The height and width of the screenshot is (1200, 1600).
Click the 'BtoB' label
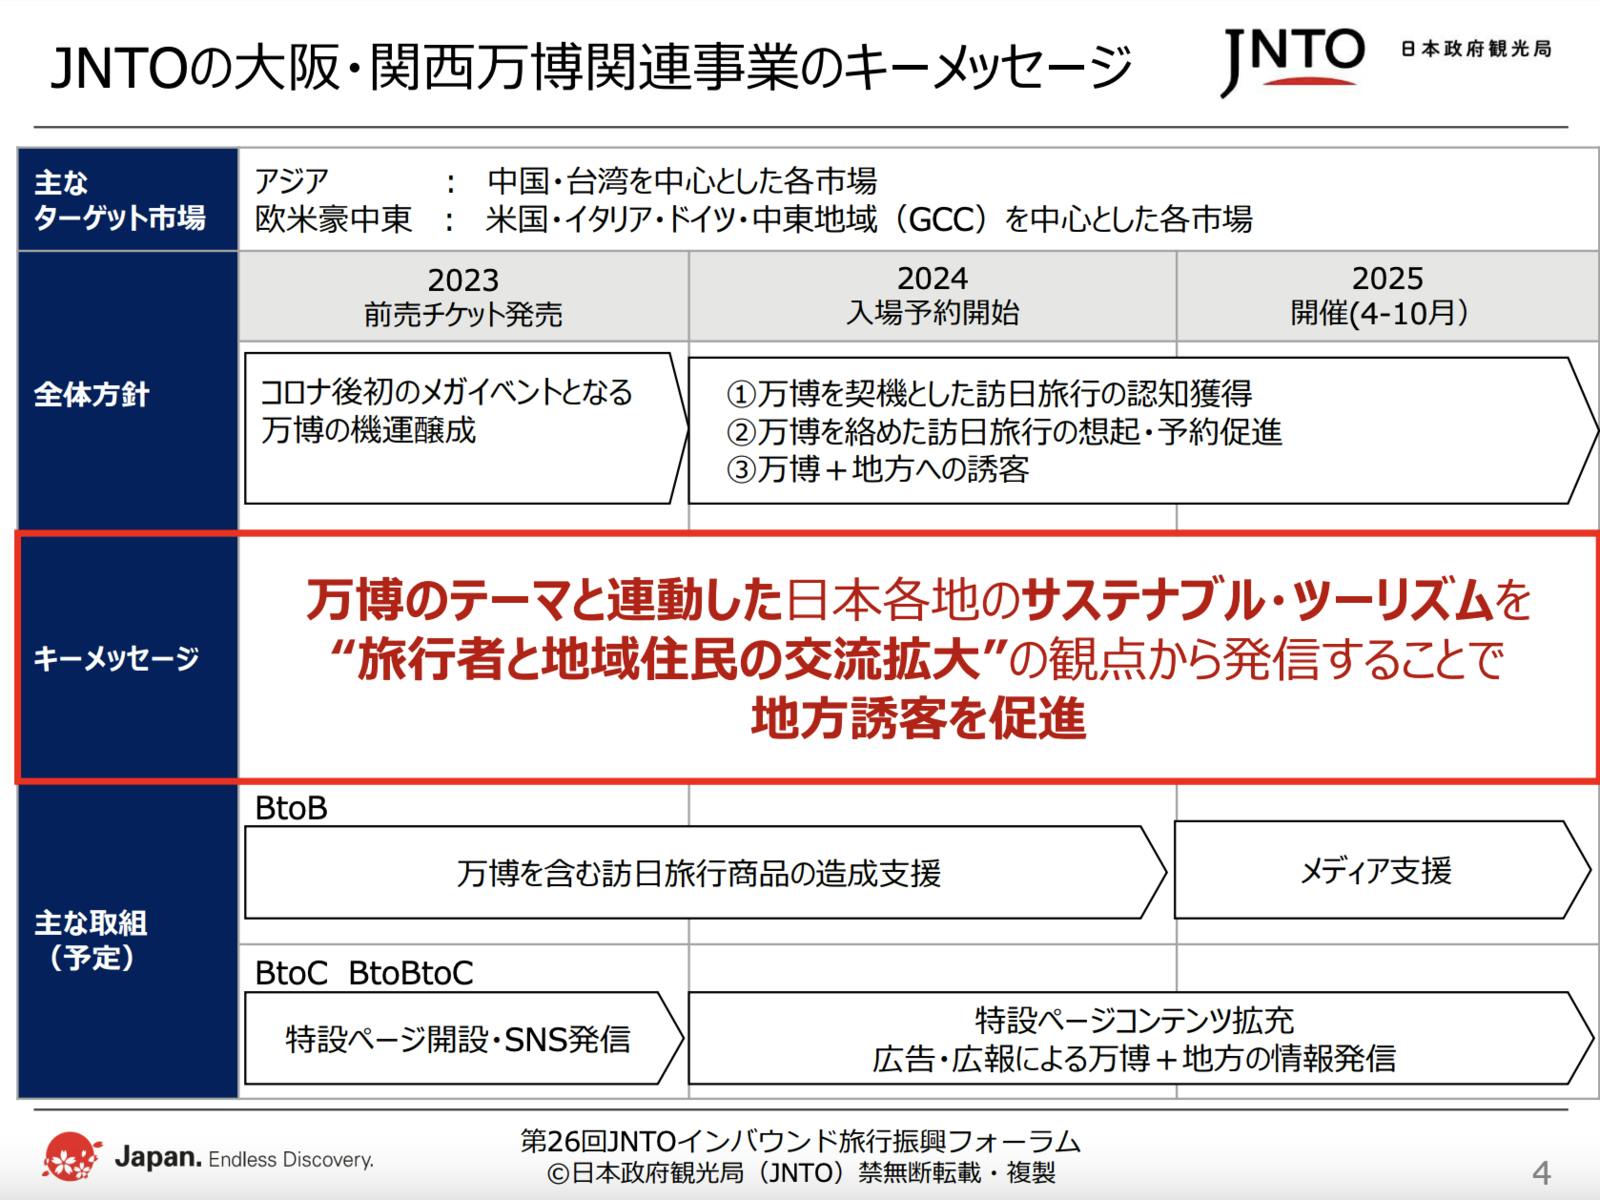click(x=291, y=808)
